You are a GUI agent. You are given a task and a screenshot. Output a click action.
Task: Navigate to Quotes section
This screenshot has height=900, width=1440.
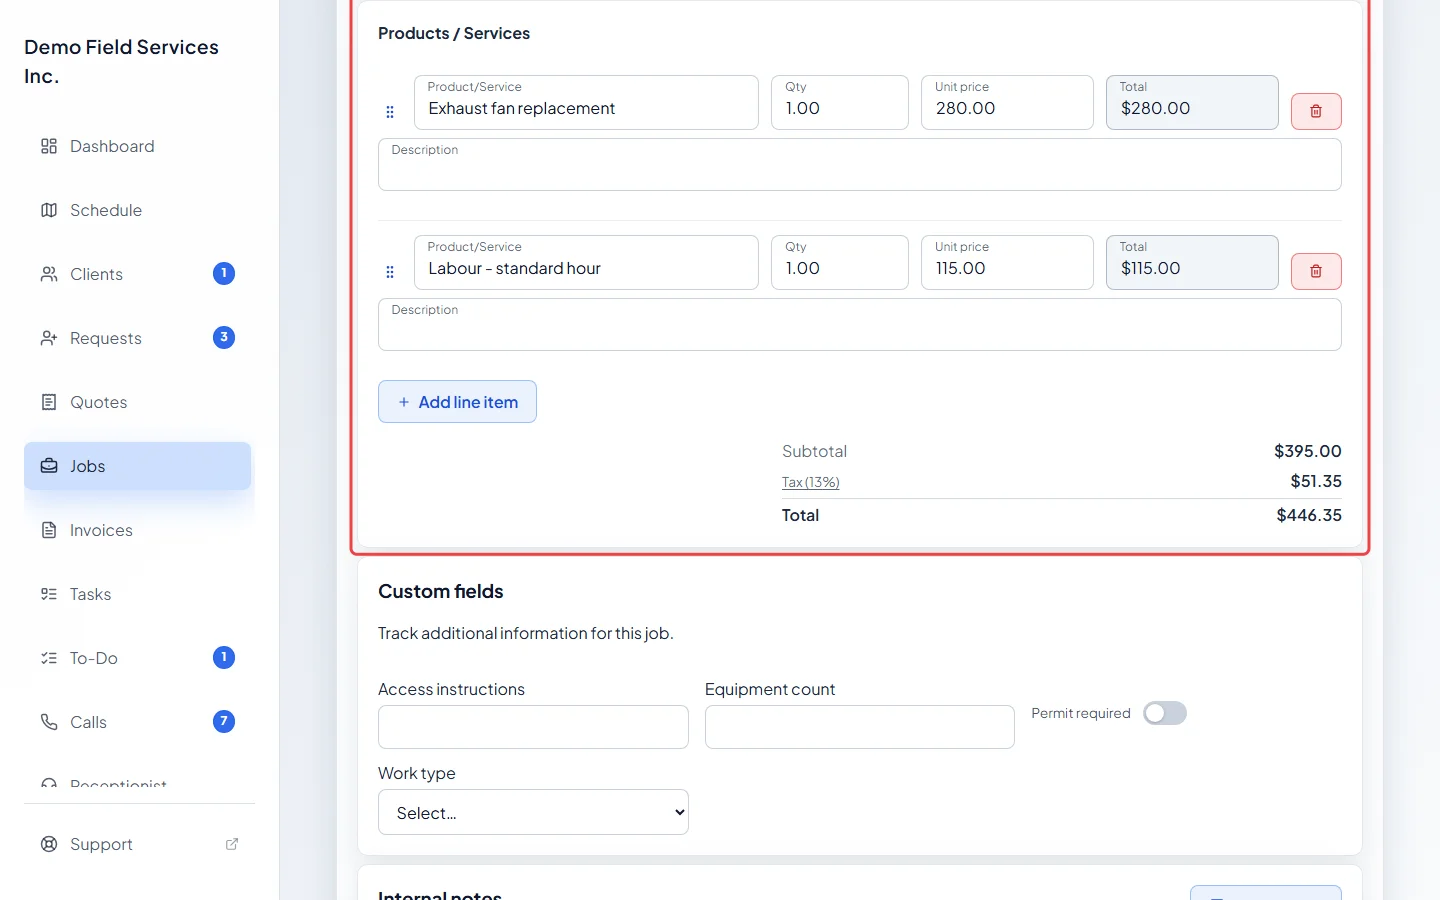138,402
